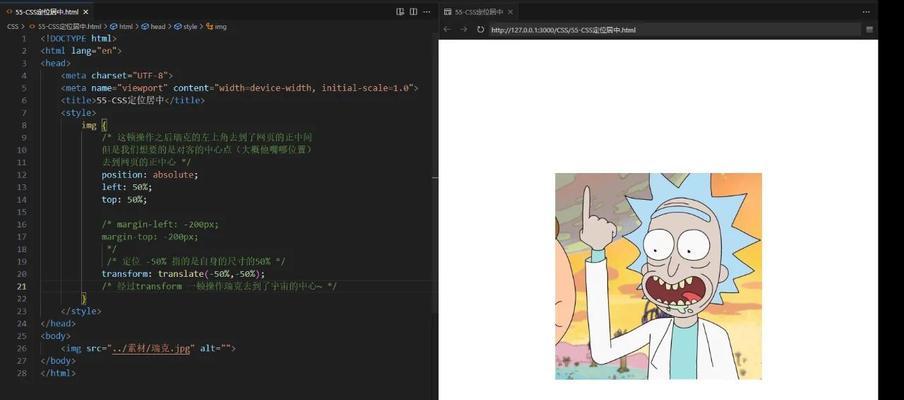Click the '<html lang="en">' line
The width and height of the screenshot is (904, 400).
[x=81, y=51]
